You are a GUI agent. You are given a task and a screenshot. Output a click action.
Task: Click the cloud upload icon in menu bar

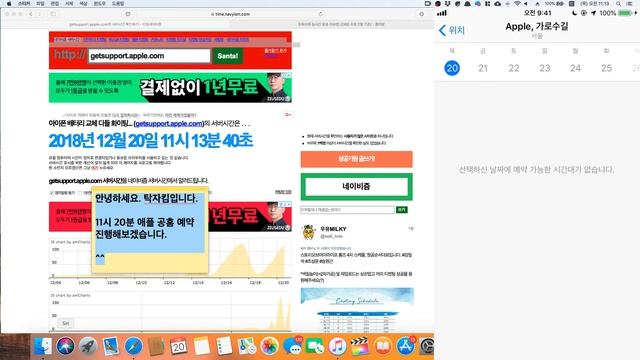click(498, 3)
